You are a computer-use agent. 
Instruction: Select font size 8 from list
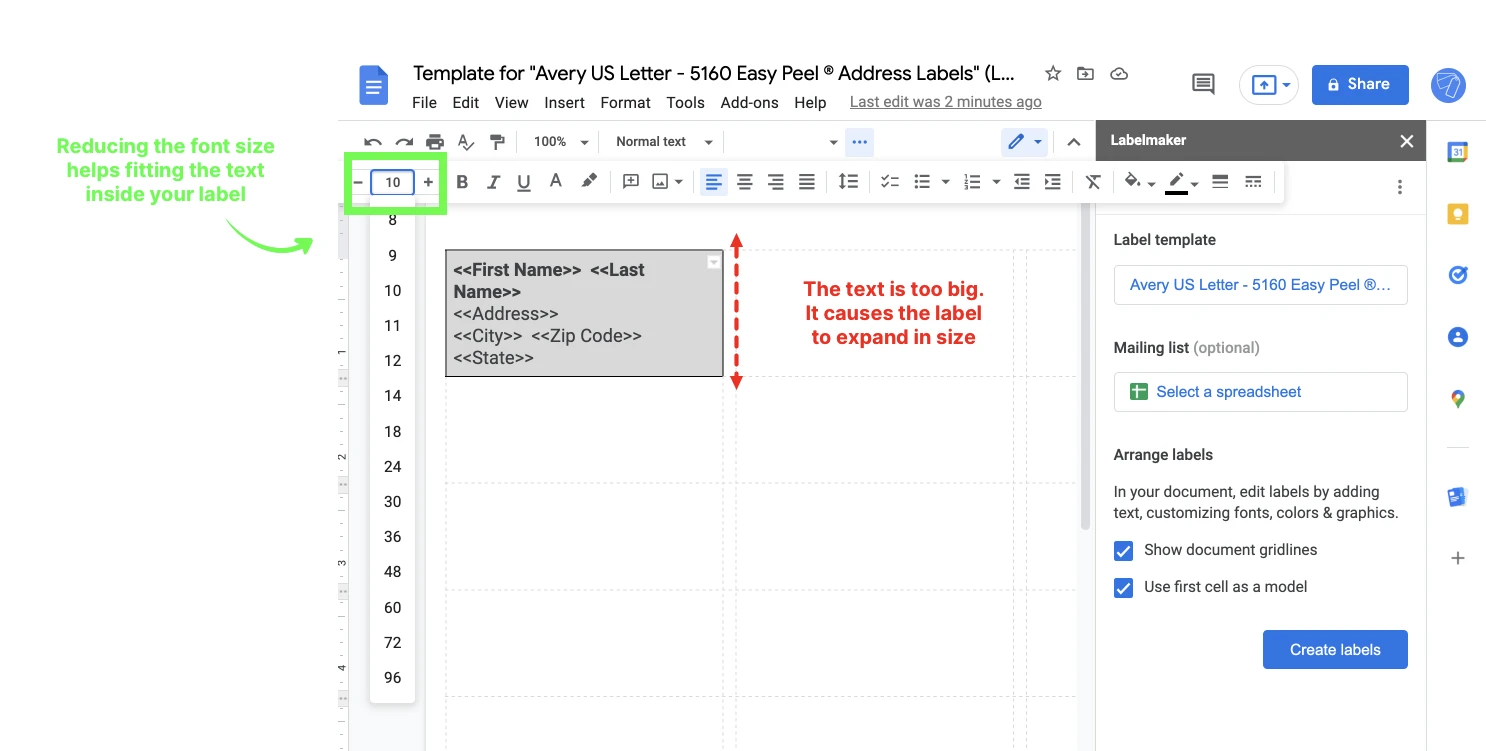393,220
